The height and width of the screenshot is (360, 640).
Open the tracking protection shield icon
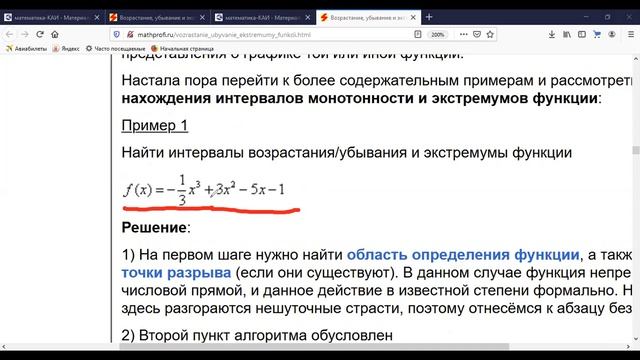117,35
